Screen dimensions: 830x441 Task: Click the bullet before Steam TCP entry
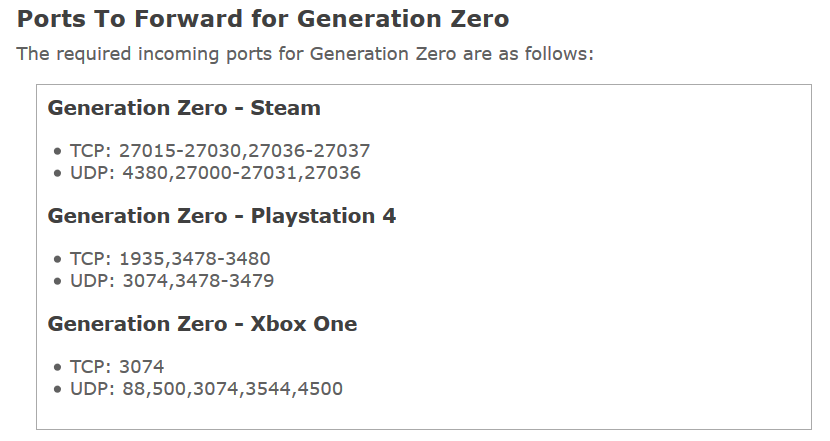tap(58, 152)
